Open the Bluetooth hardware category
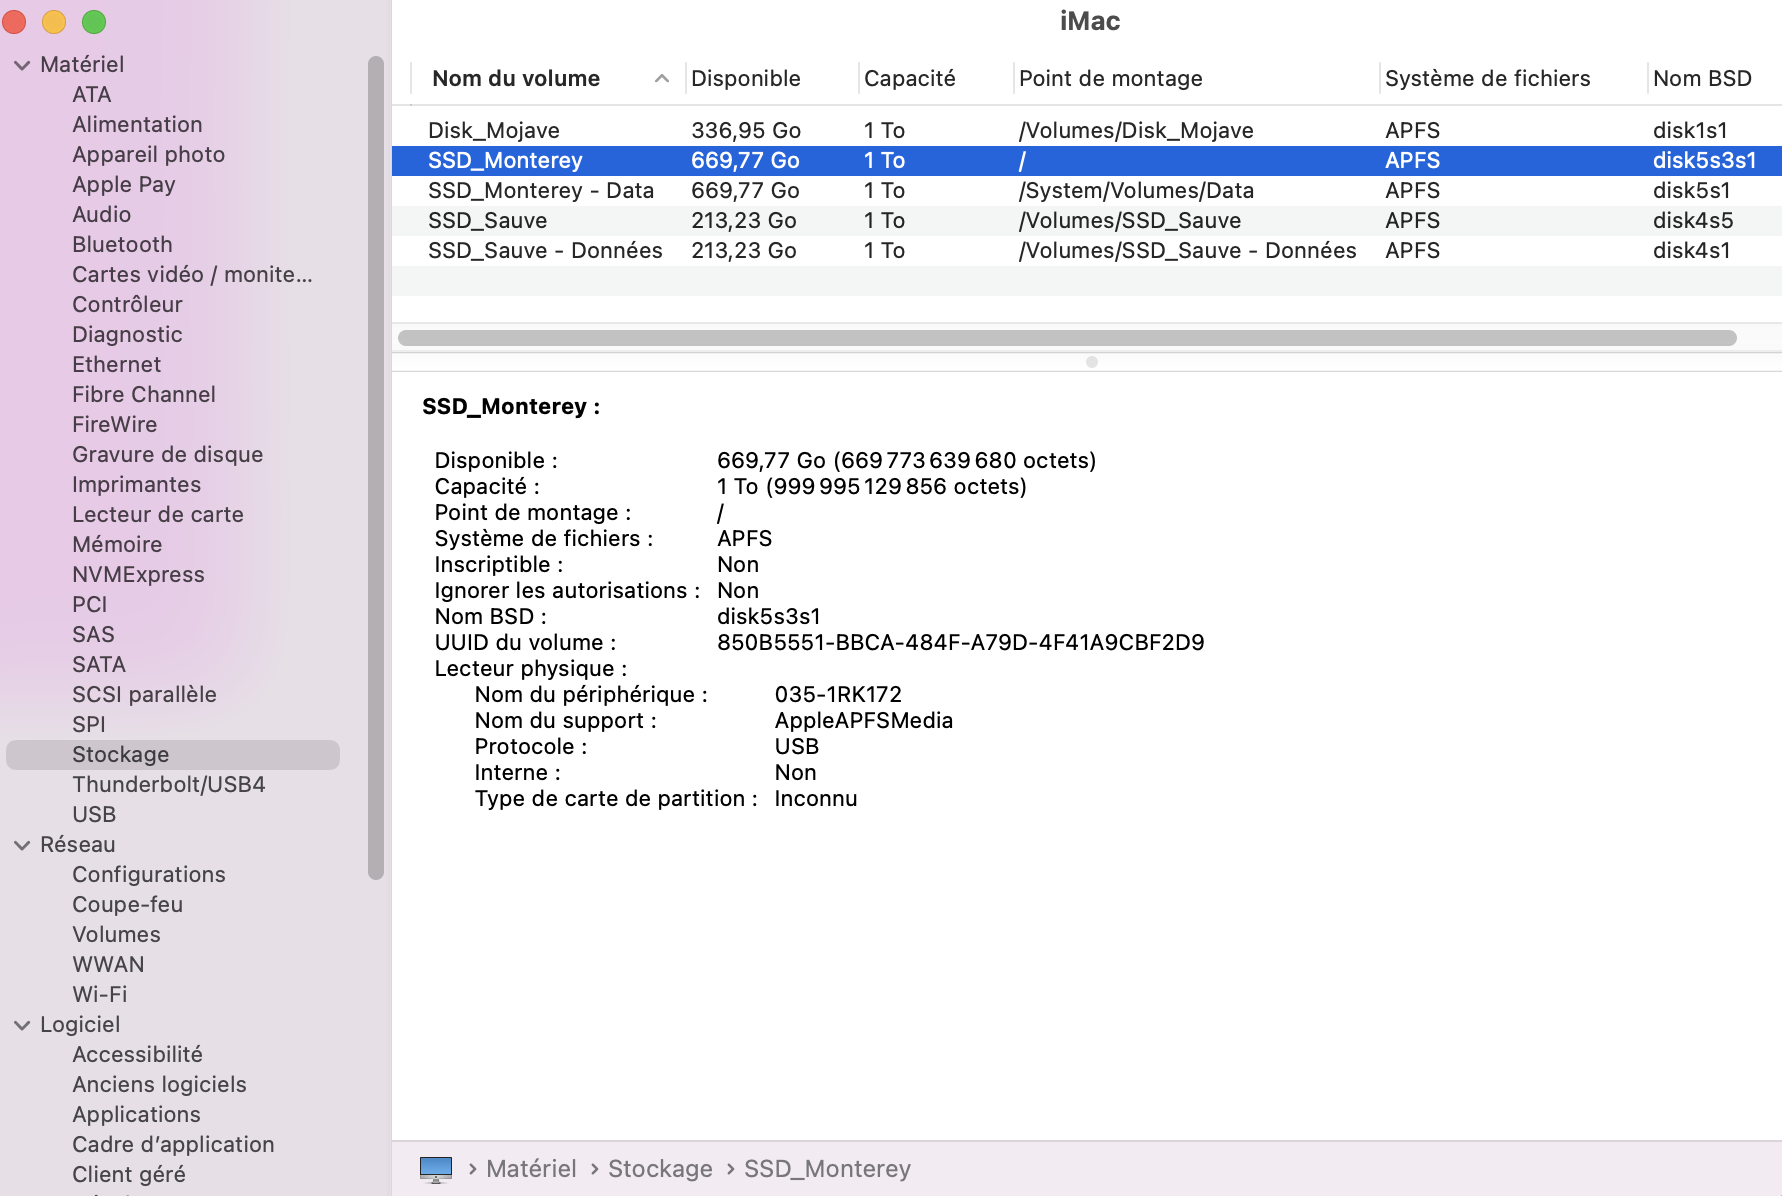Screen dimensions: 1782x1196 tap(122, 245)
